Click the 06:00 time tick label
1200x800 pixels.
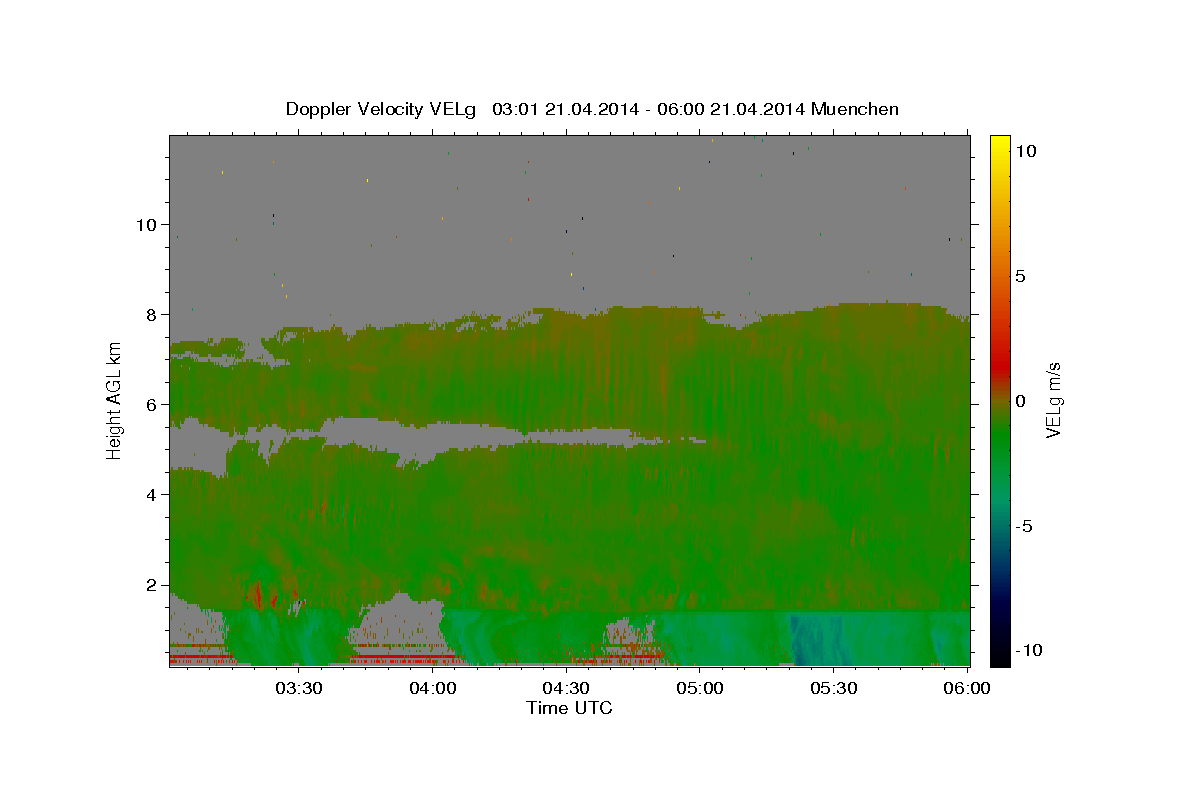point(967,688)
